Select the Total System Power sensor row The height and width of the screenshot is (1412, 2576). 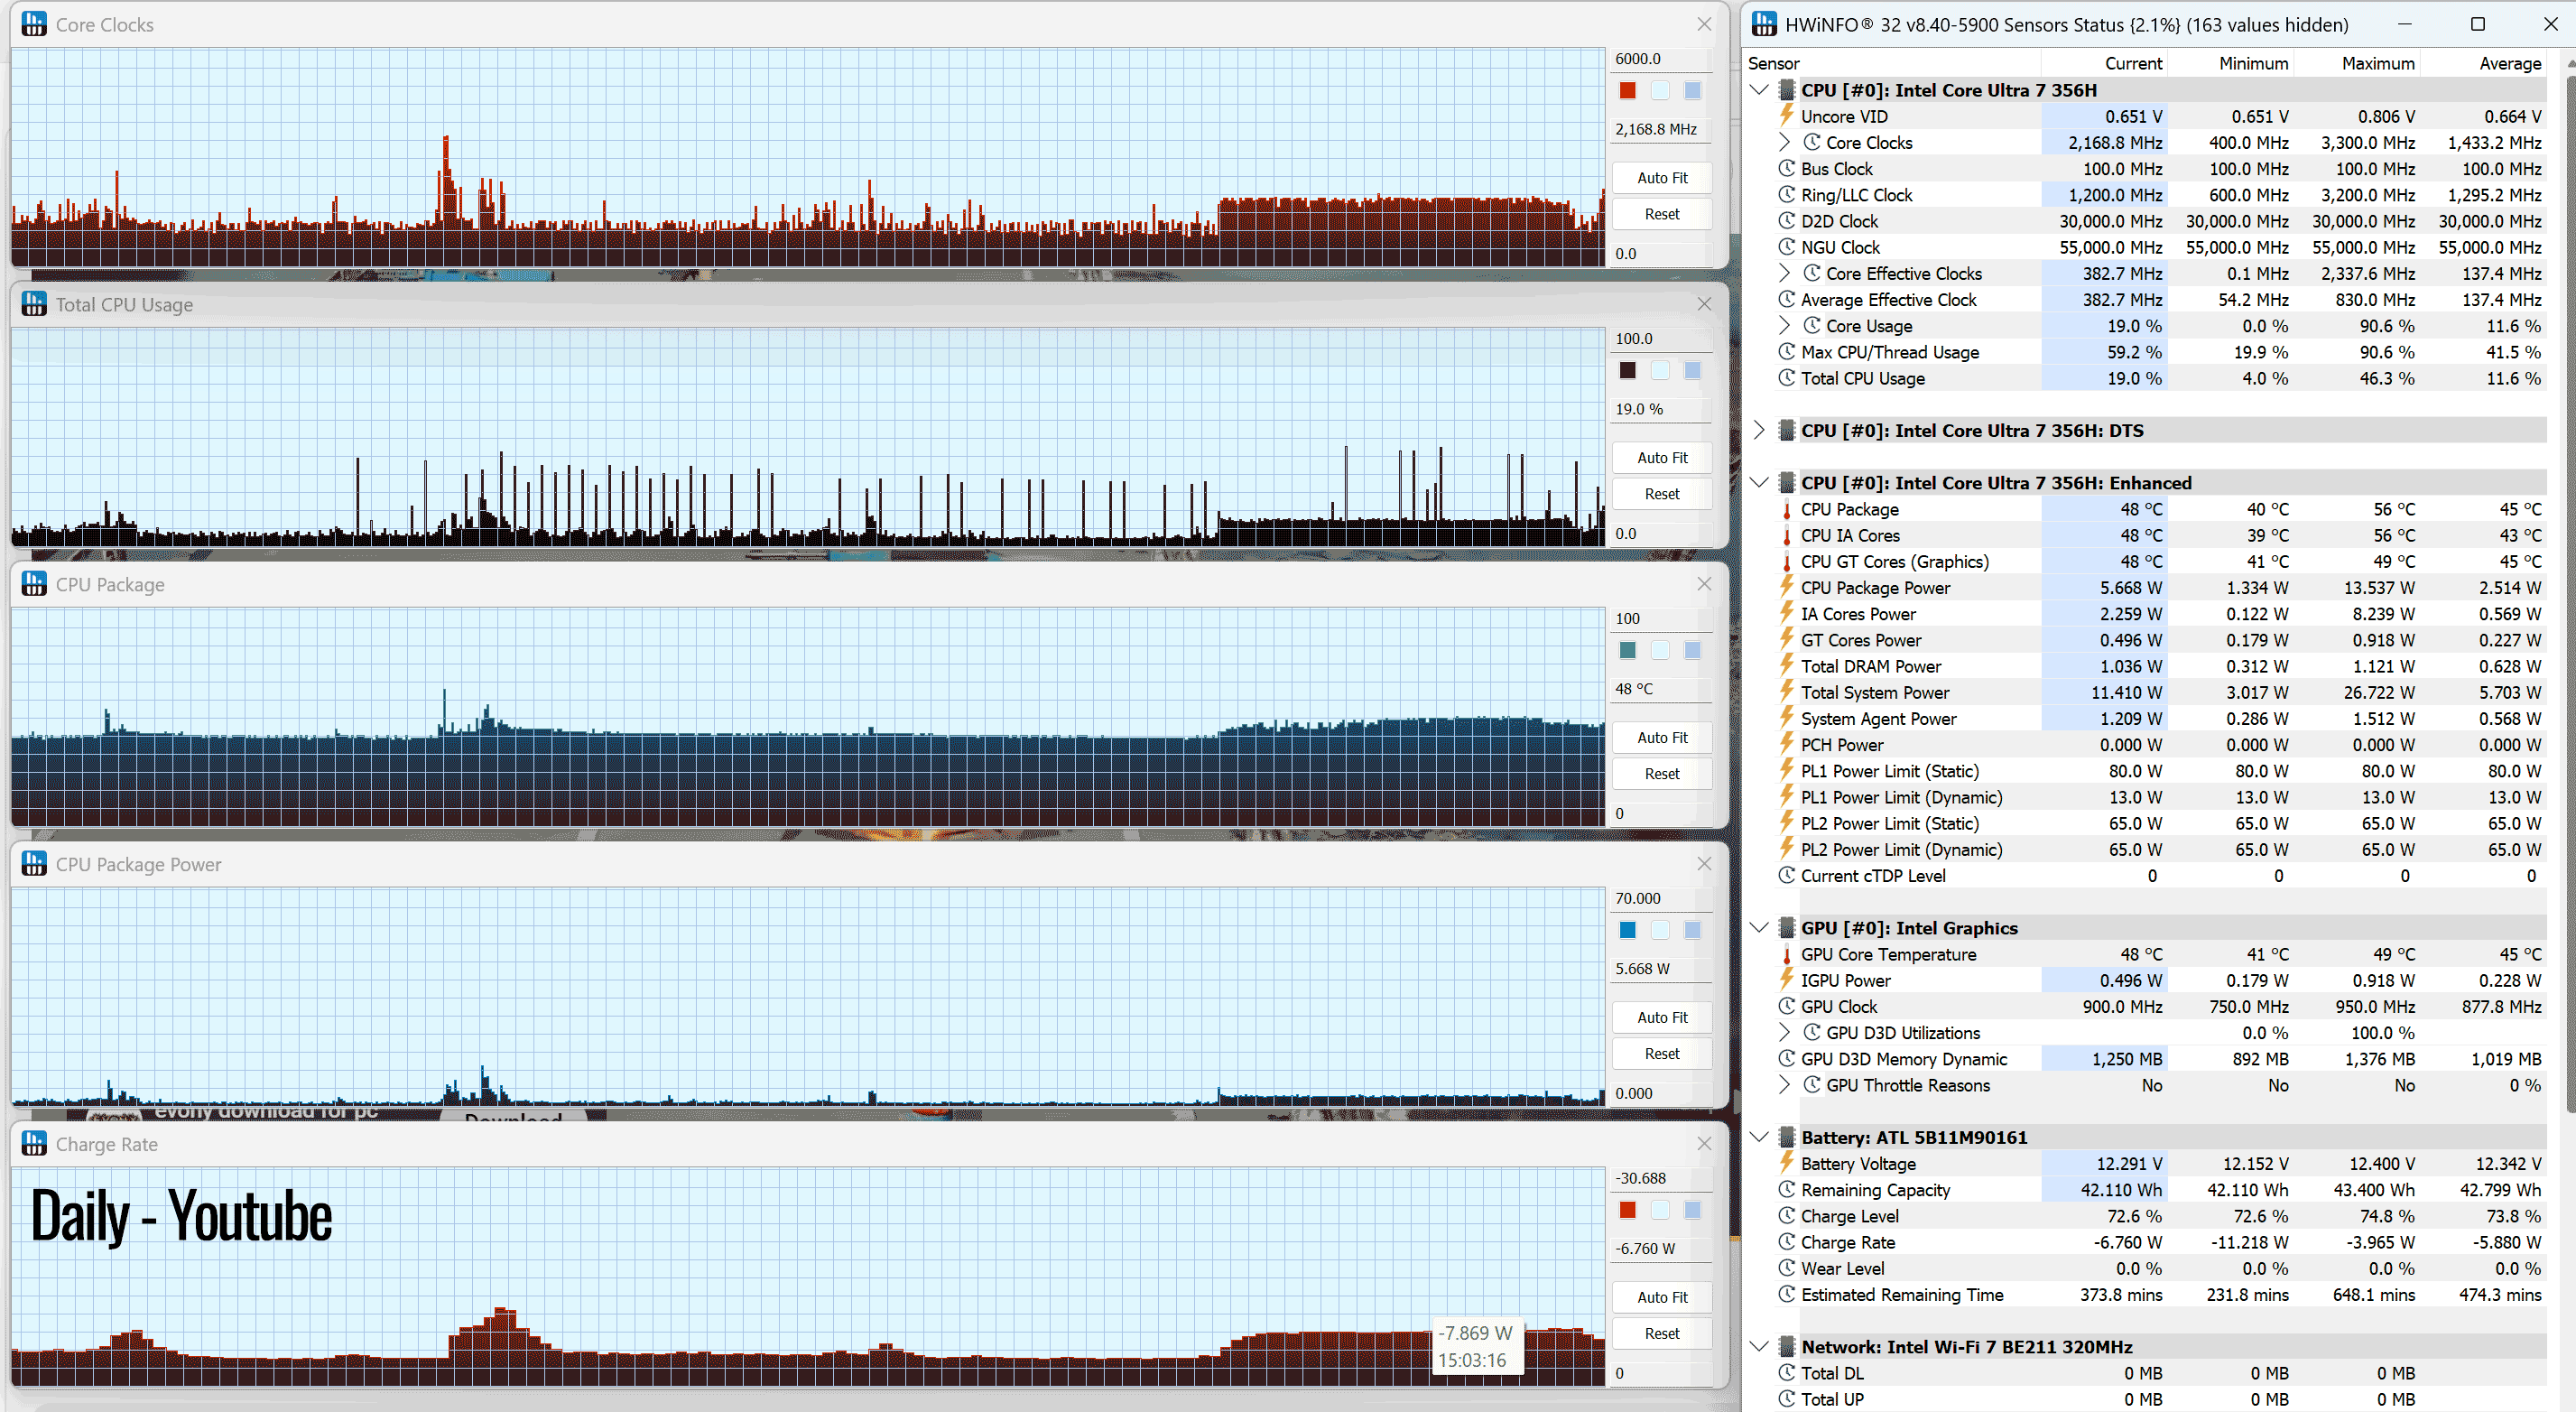coord(2160,692)
